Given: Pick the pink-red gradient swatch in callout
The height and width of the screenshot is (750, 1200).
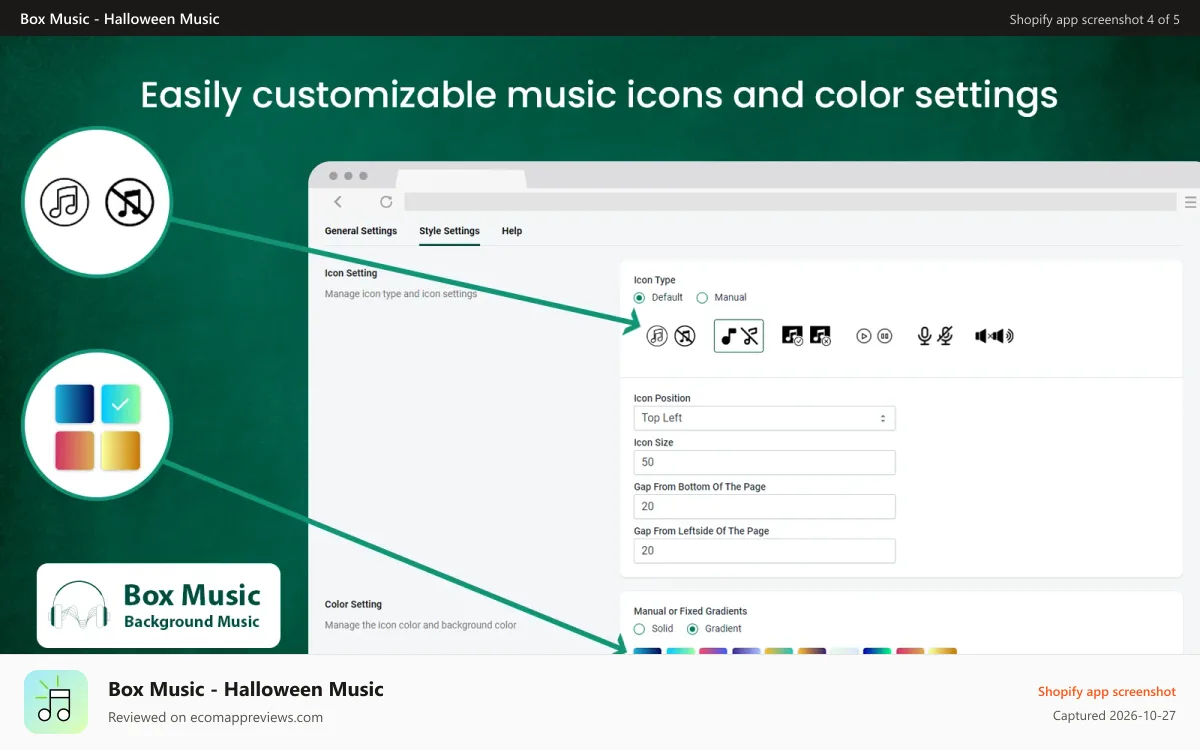Looking at the screenshot, I should pyautogui.click(x=75, y=451).
